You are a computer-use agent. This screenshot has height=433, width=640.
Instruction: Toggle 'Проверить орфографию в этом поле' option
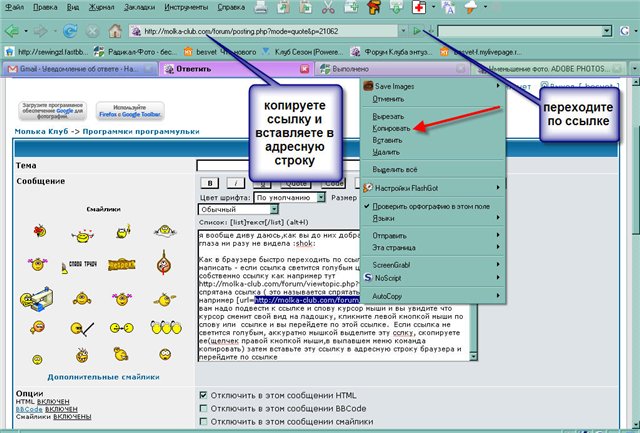(x=433, y=207)
